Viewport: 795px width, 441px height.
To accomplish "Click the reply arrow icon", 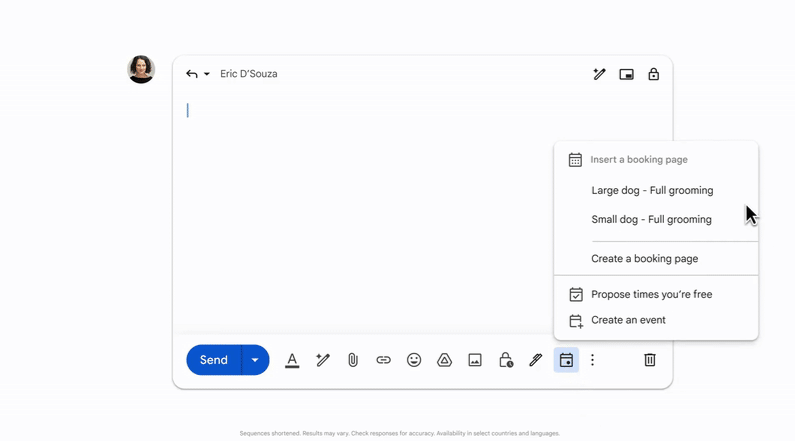I will (x=192, y=74).
